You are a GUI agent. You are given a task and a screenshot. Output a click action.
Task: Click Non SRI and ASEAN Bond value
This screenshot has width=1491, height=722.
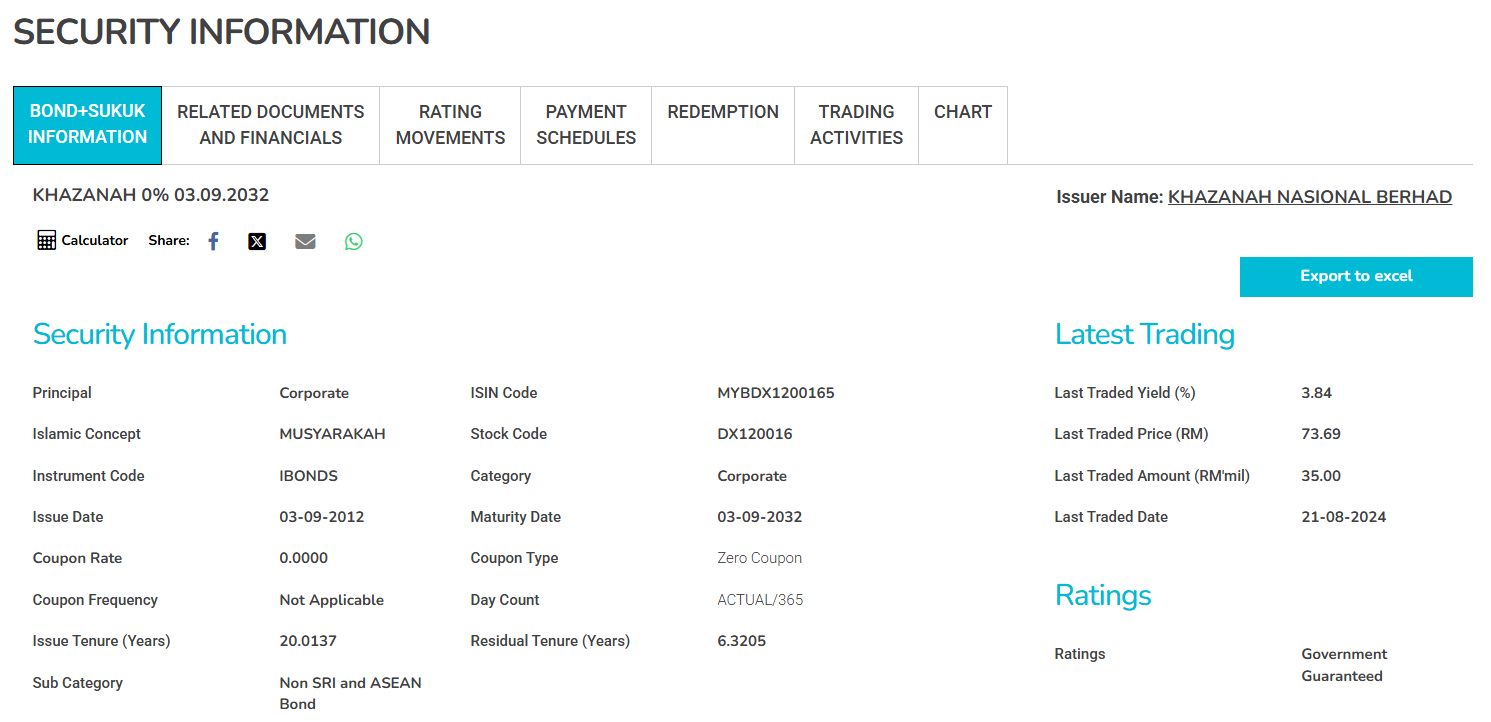[351, 693]
